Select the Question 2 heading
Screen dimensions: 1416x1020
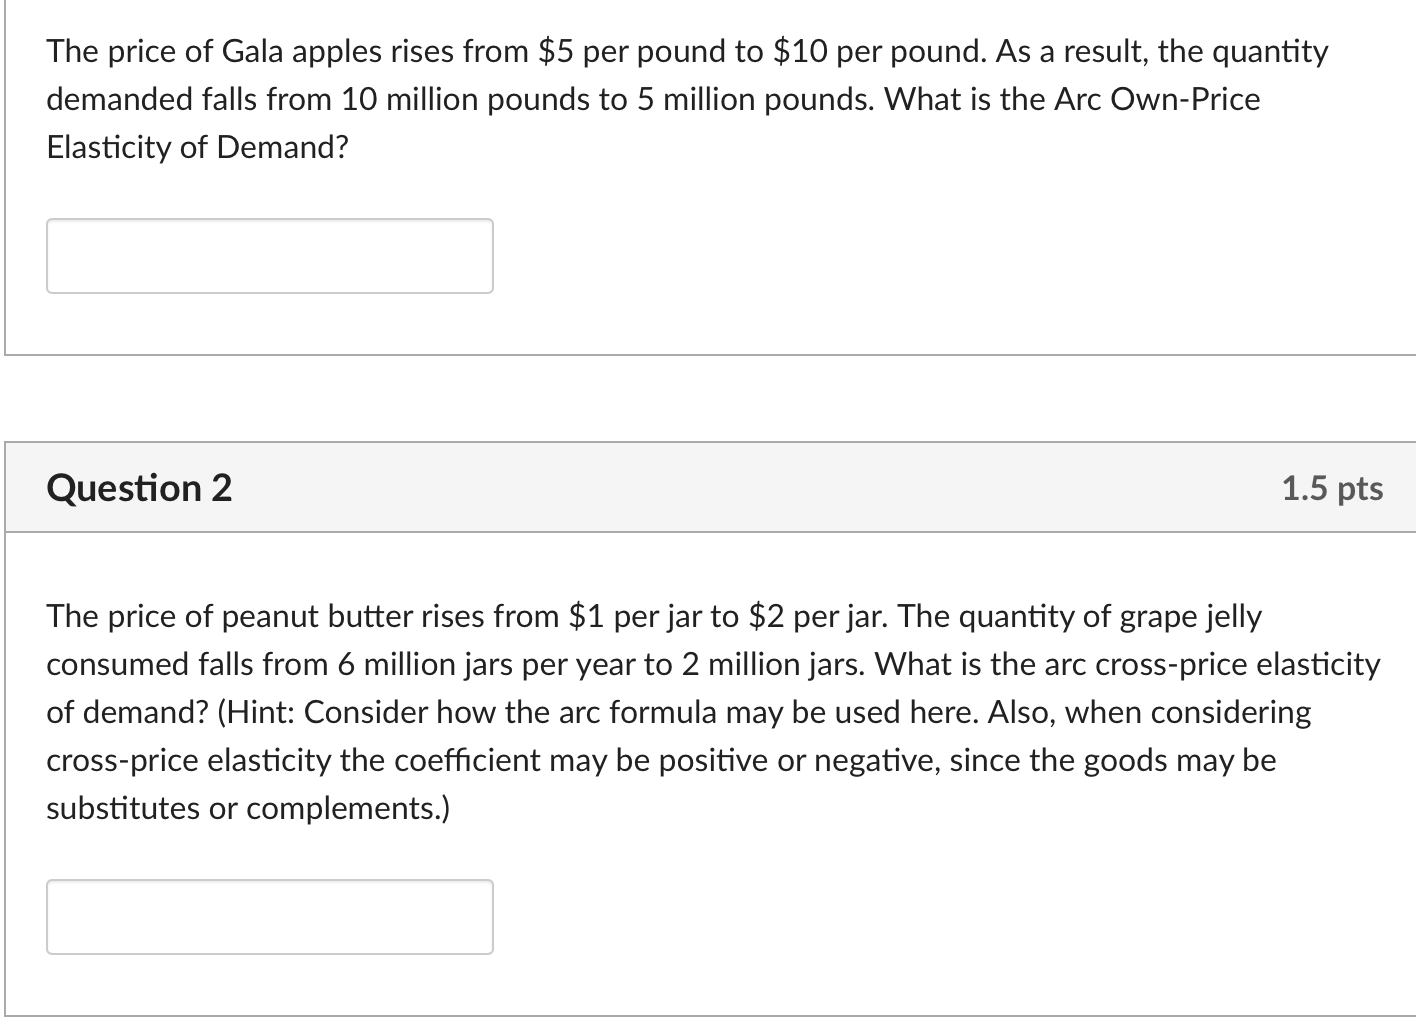139,488
